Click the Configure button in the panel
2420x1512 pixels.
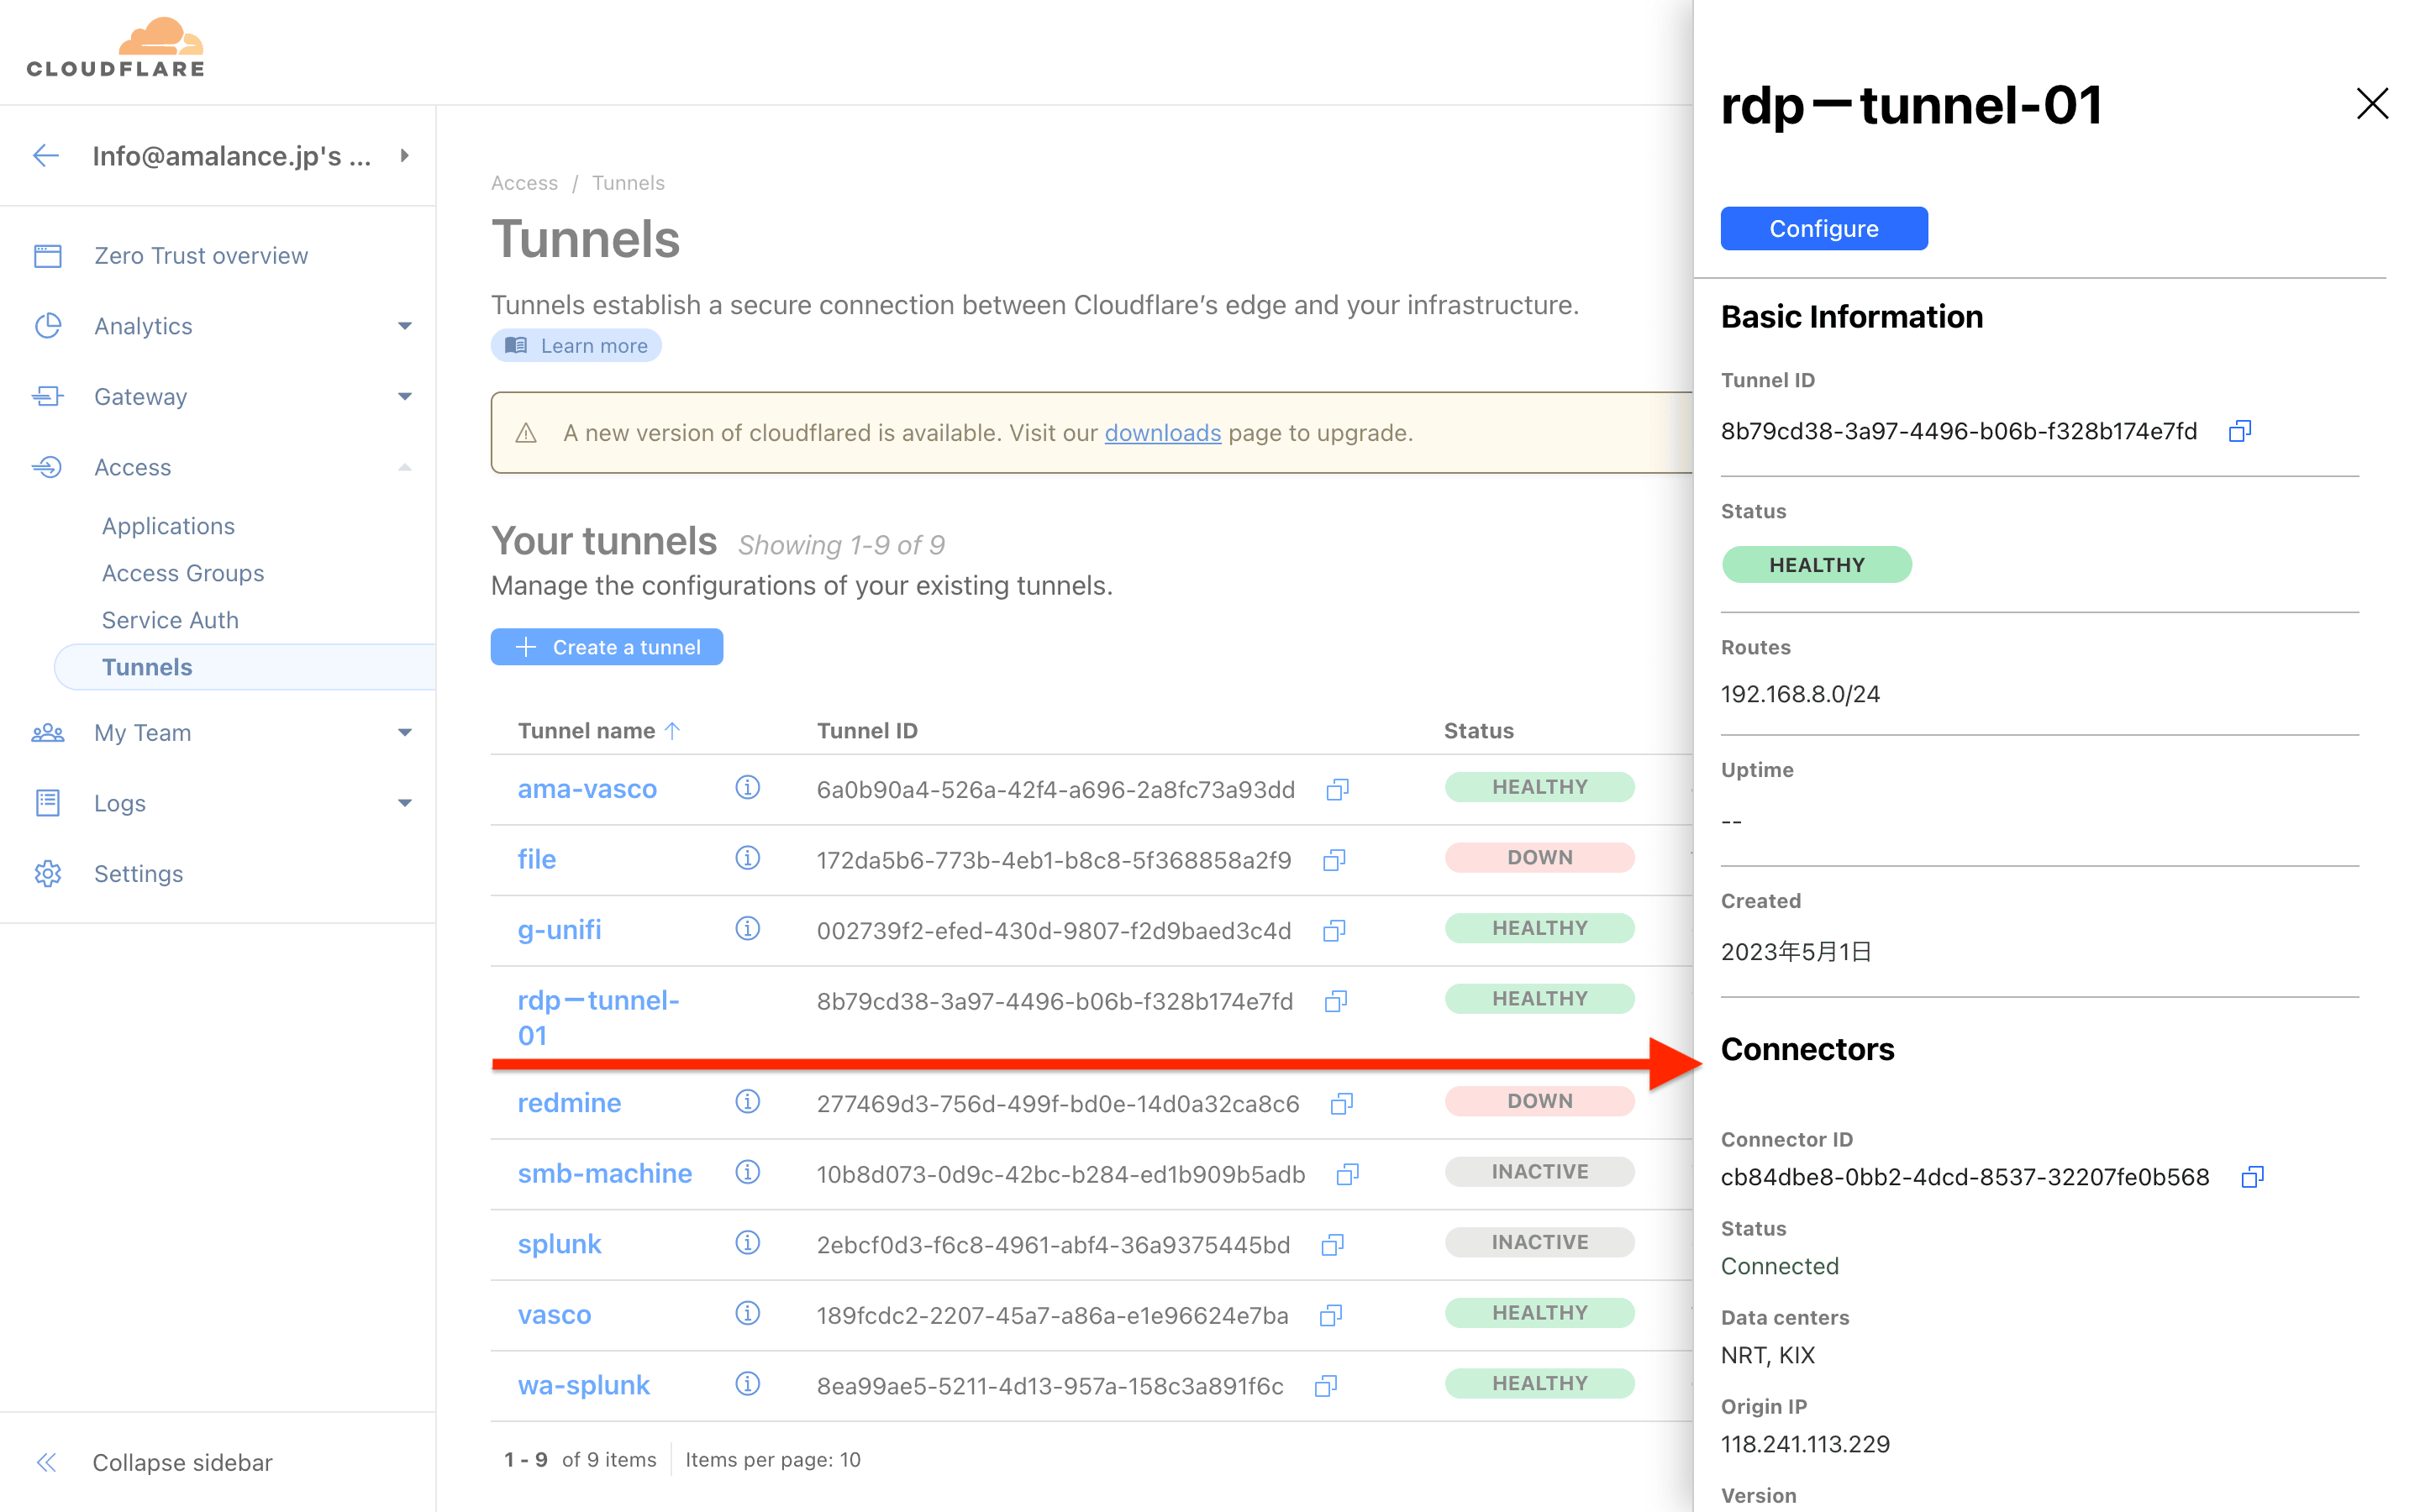(x=1823, y=229)
